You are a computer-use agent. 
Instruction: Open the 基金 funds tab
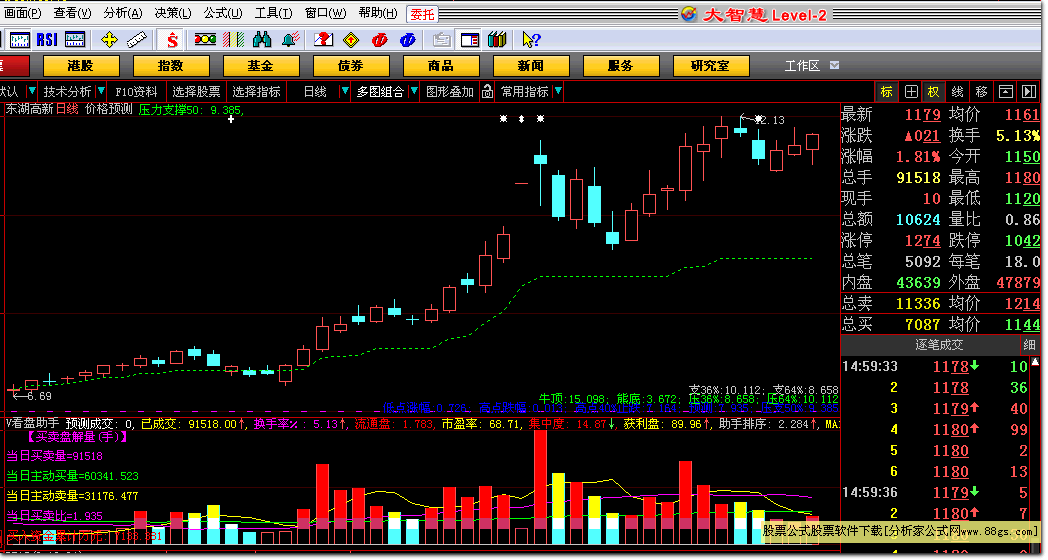(261, 65)
